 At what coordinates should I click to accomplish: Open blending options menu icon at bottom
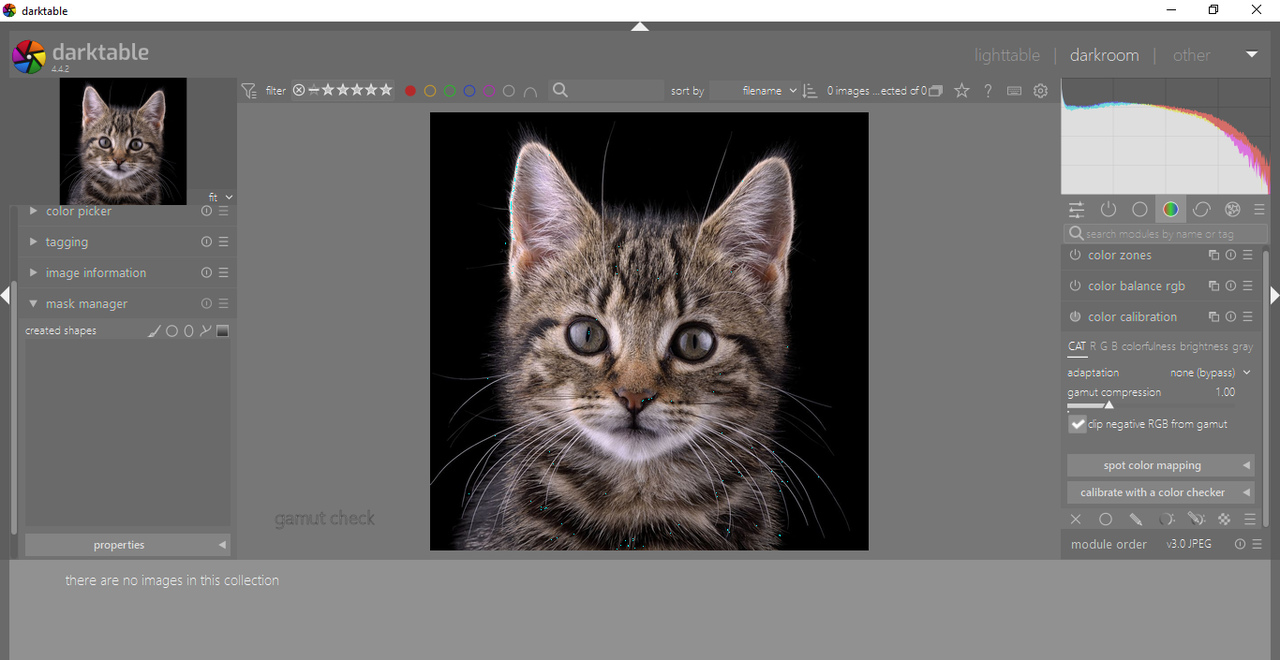tap(1250, 520)
